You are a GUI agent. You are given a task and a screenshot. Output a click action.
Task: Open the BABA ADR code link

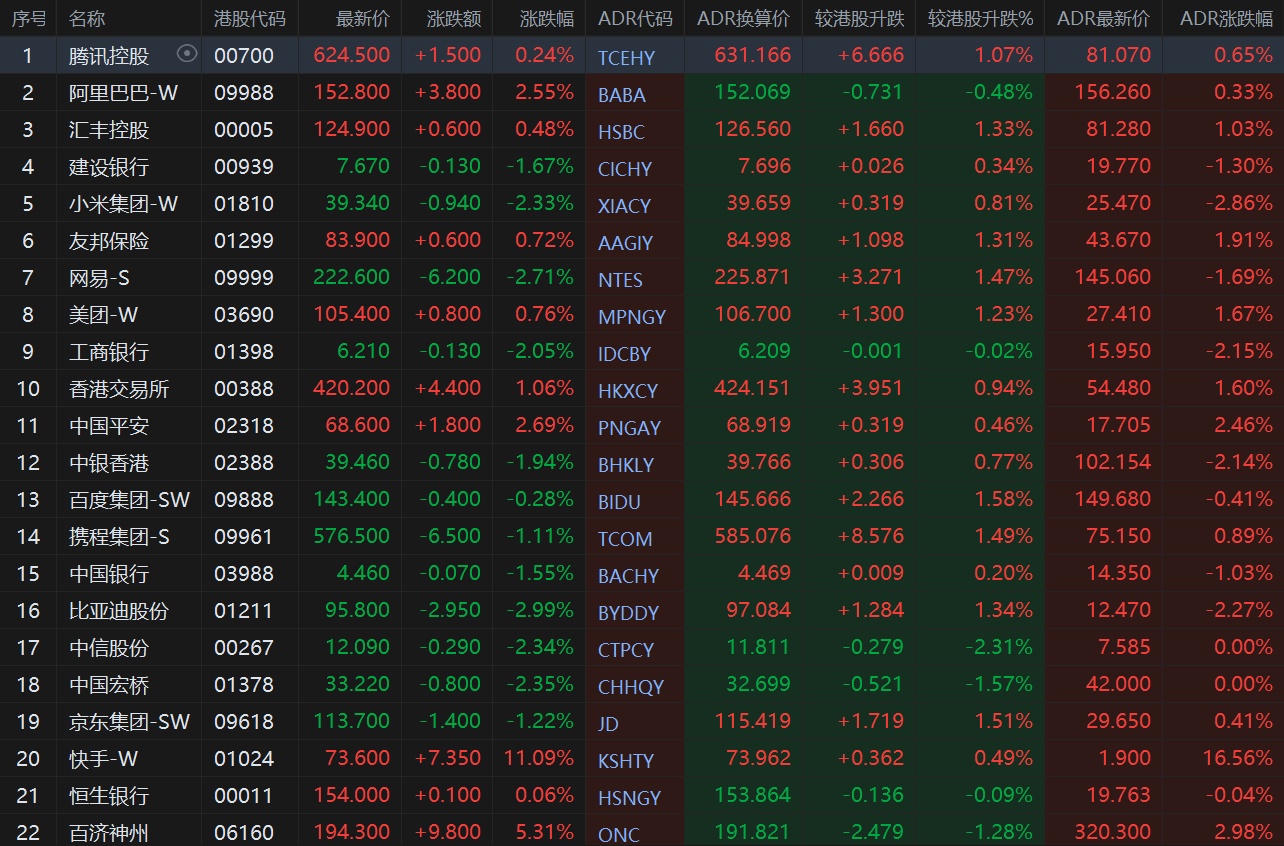click(x=622, y=95)
